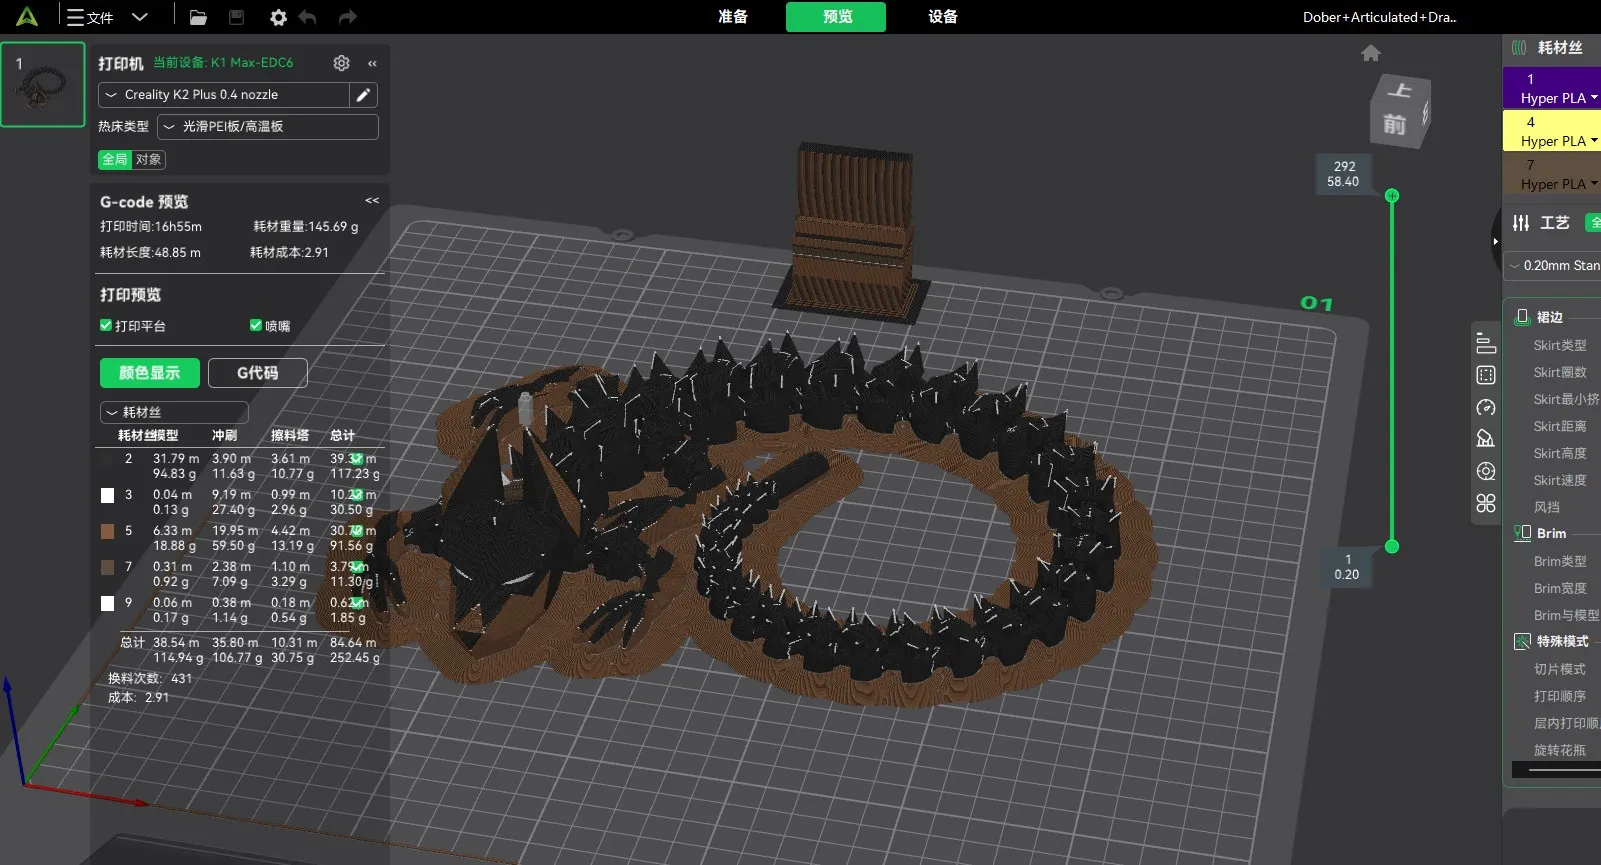The width and height of the screenshot is (1601, 865).
Task: Click the 颜色显示 button
Action: click(150, 373)
